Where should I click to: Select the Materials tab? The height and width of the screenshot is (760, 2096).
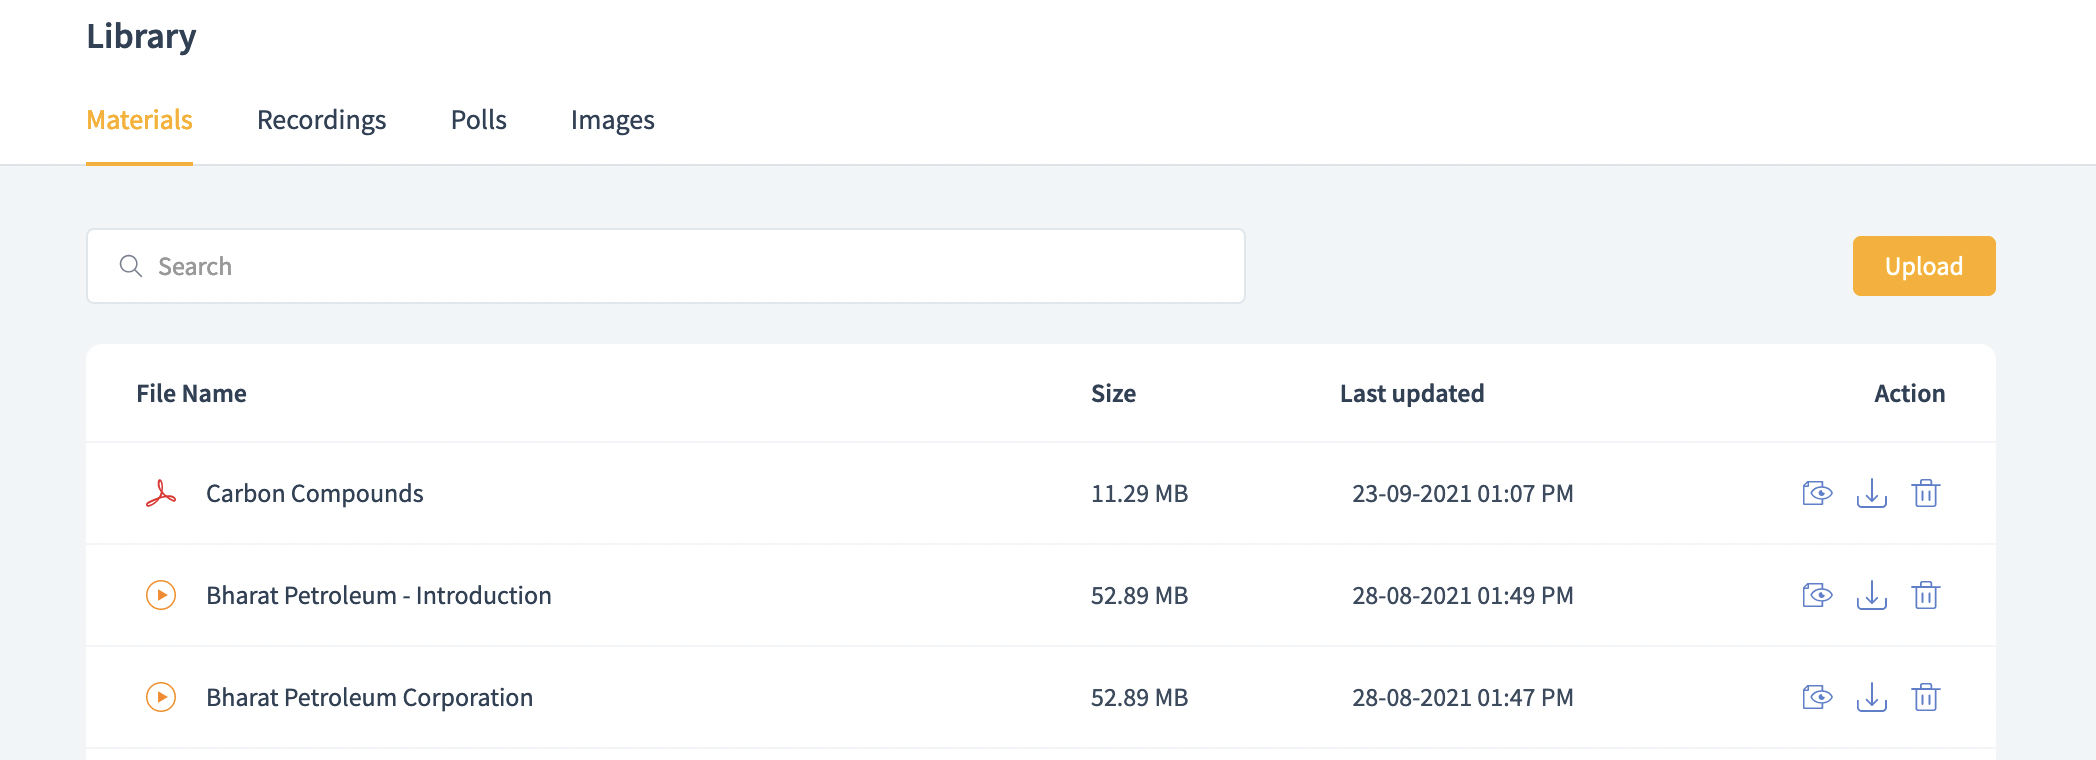point(139,120)
